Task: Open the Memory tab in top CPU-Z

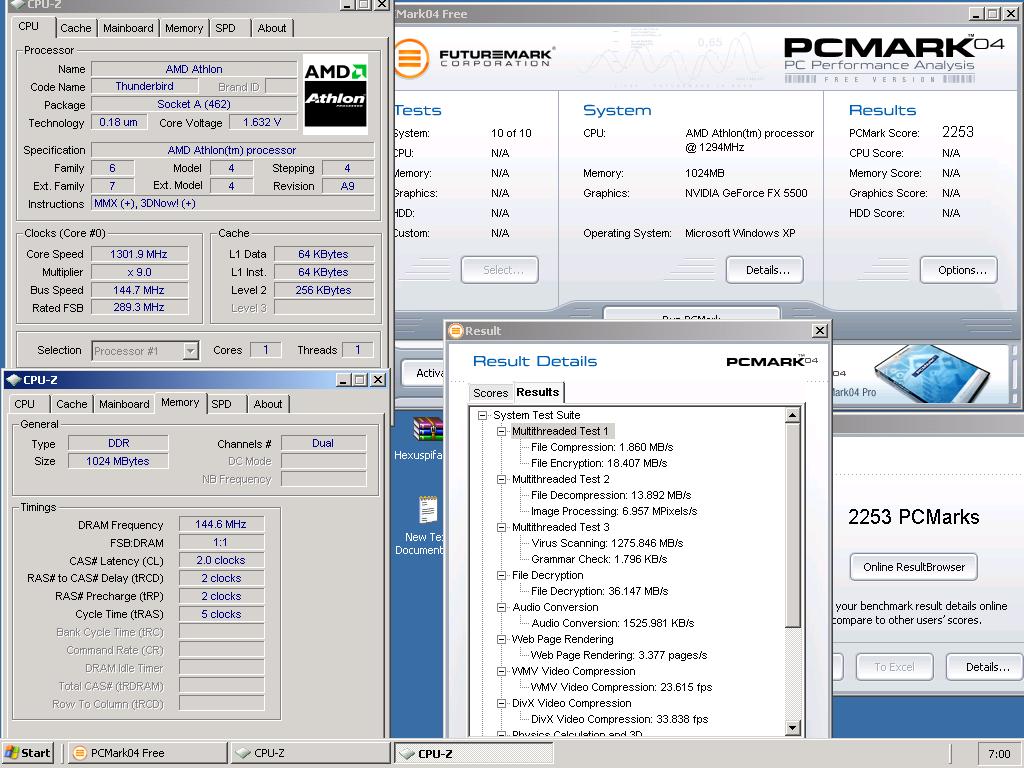Action: coord(184,28)
